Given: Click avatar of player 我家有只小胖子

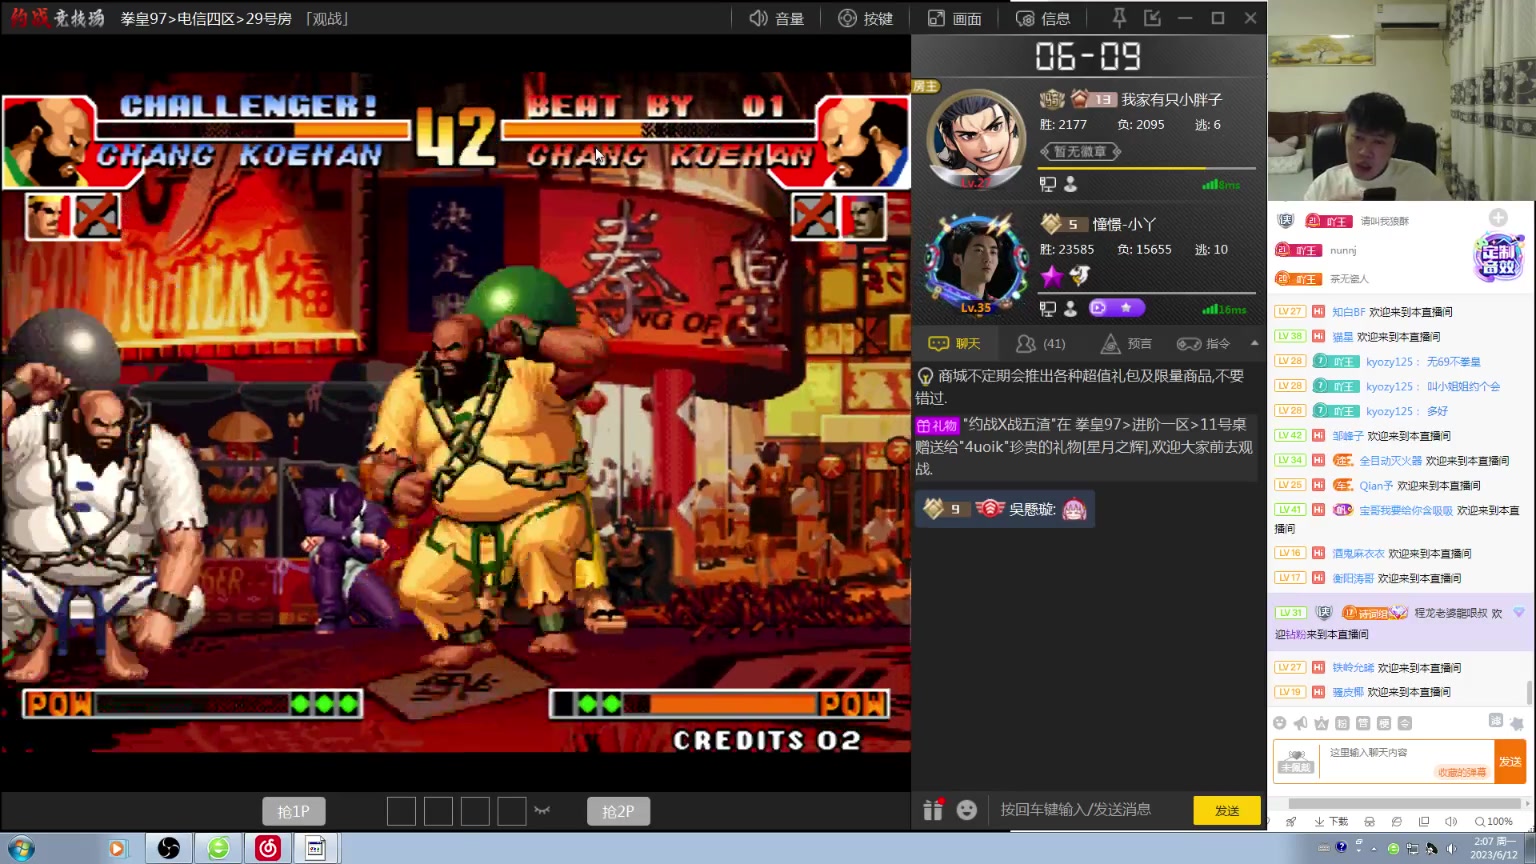Looking at the screenshot, I should (x=975, y=140).
